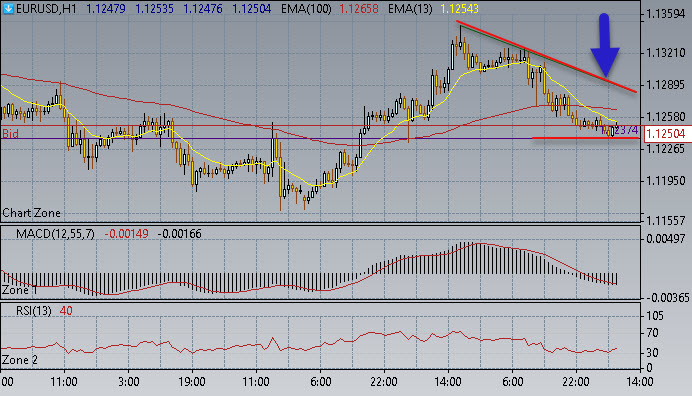This screenshot has height=396, width=692.
Task: Click the short red horizontal support line
Action: click(x=586, y=138)
